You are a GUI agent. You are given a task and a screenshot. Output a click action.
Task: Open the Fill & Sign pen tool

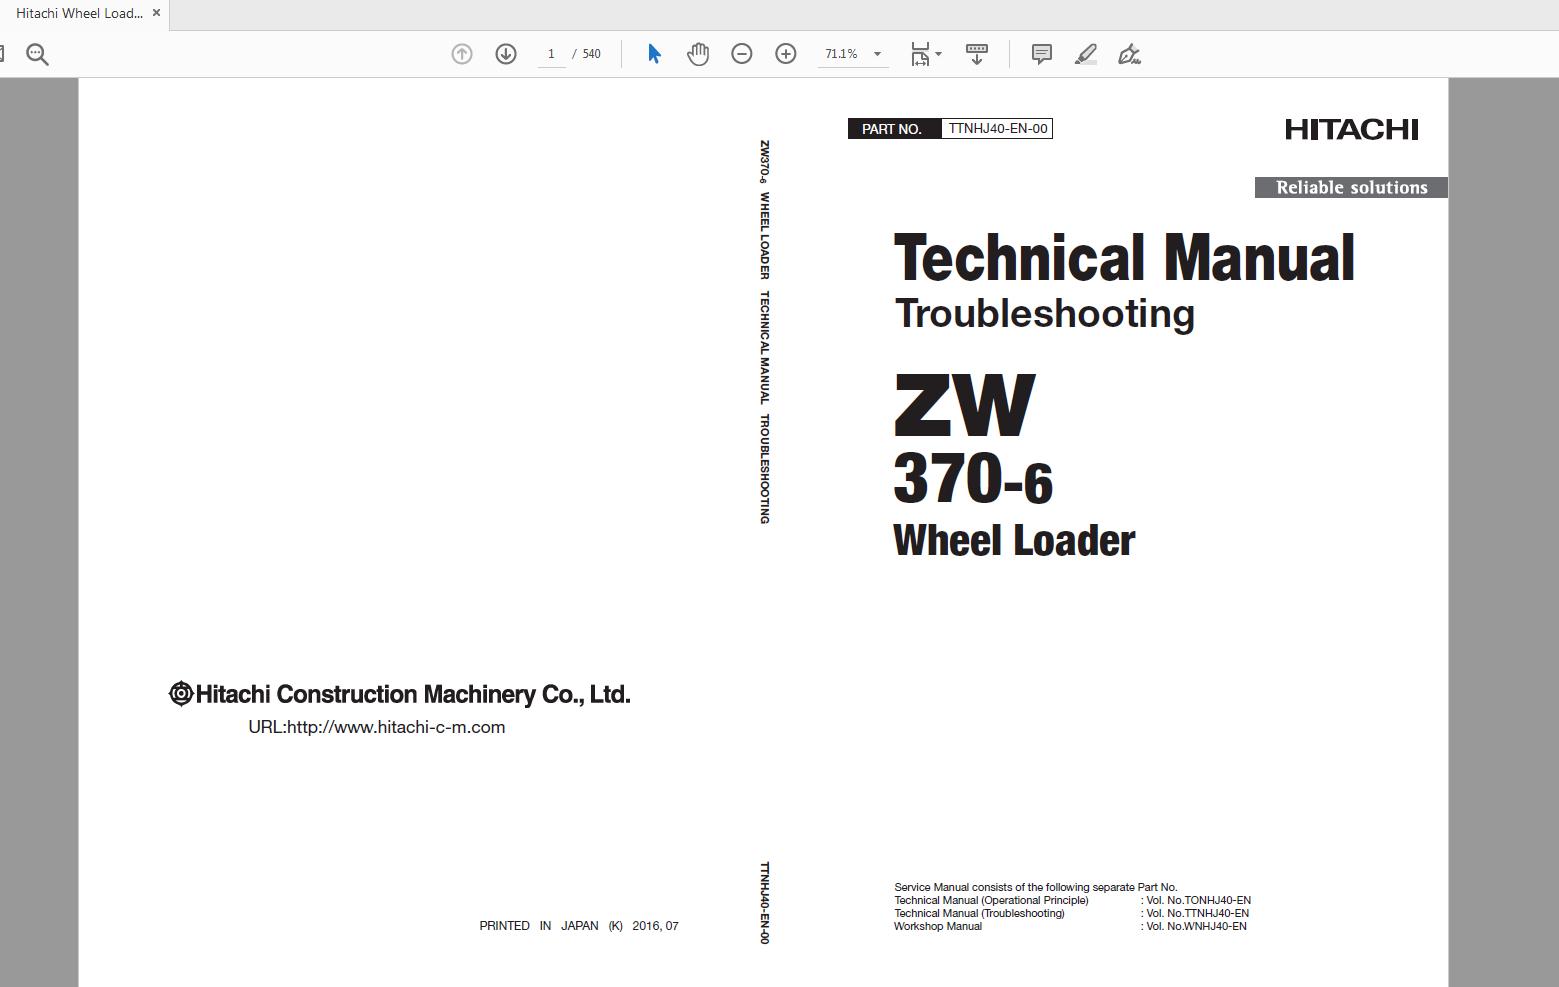1129,55
